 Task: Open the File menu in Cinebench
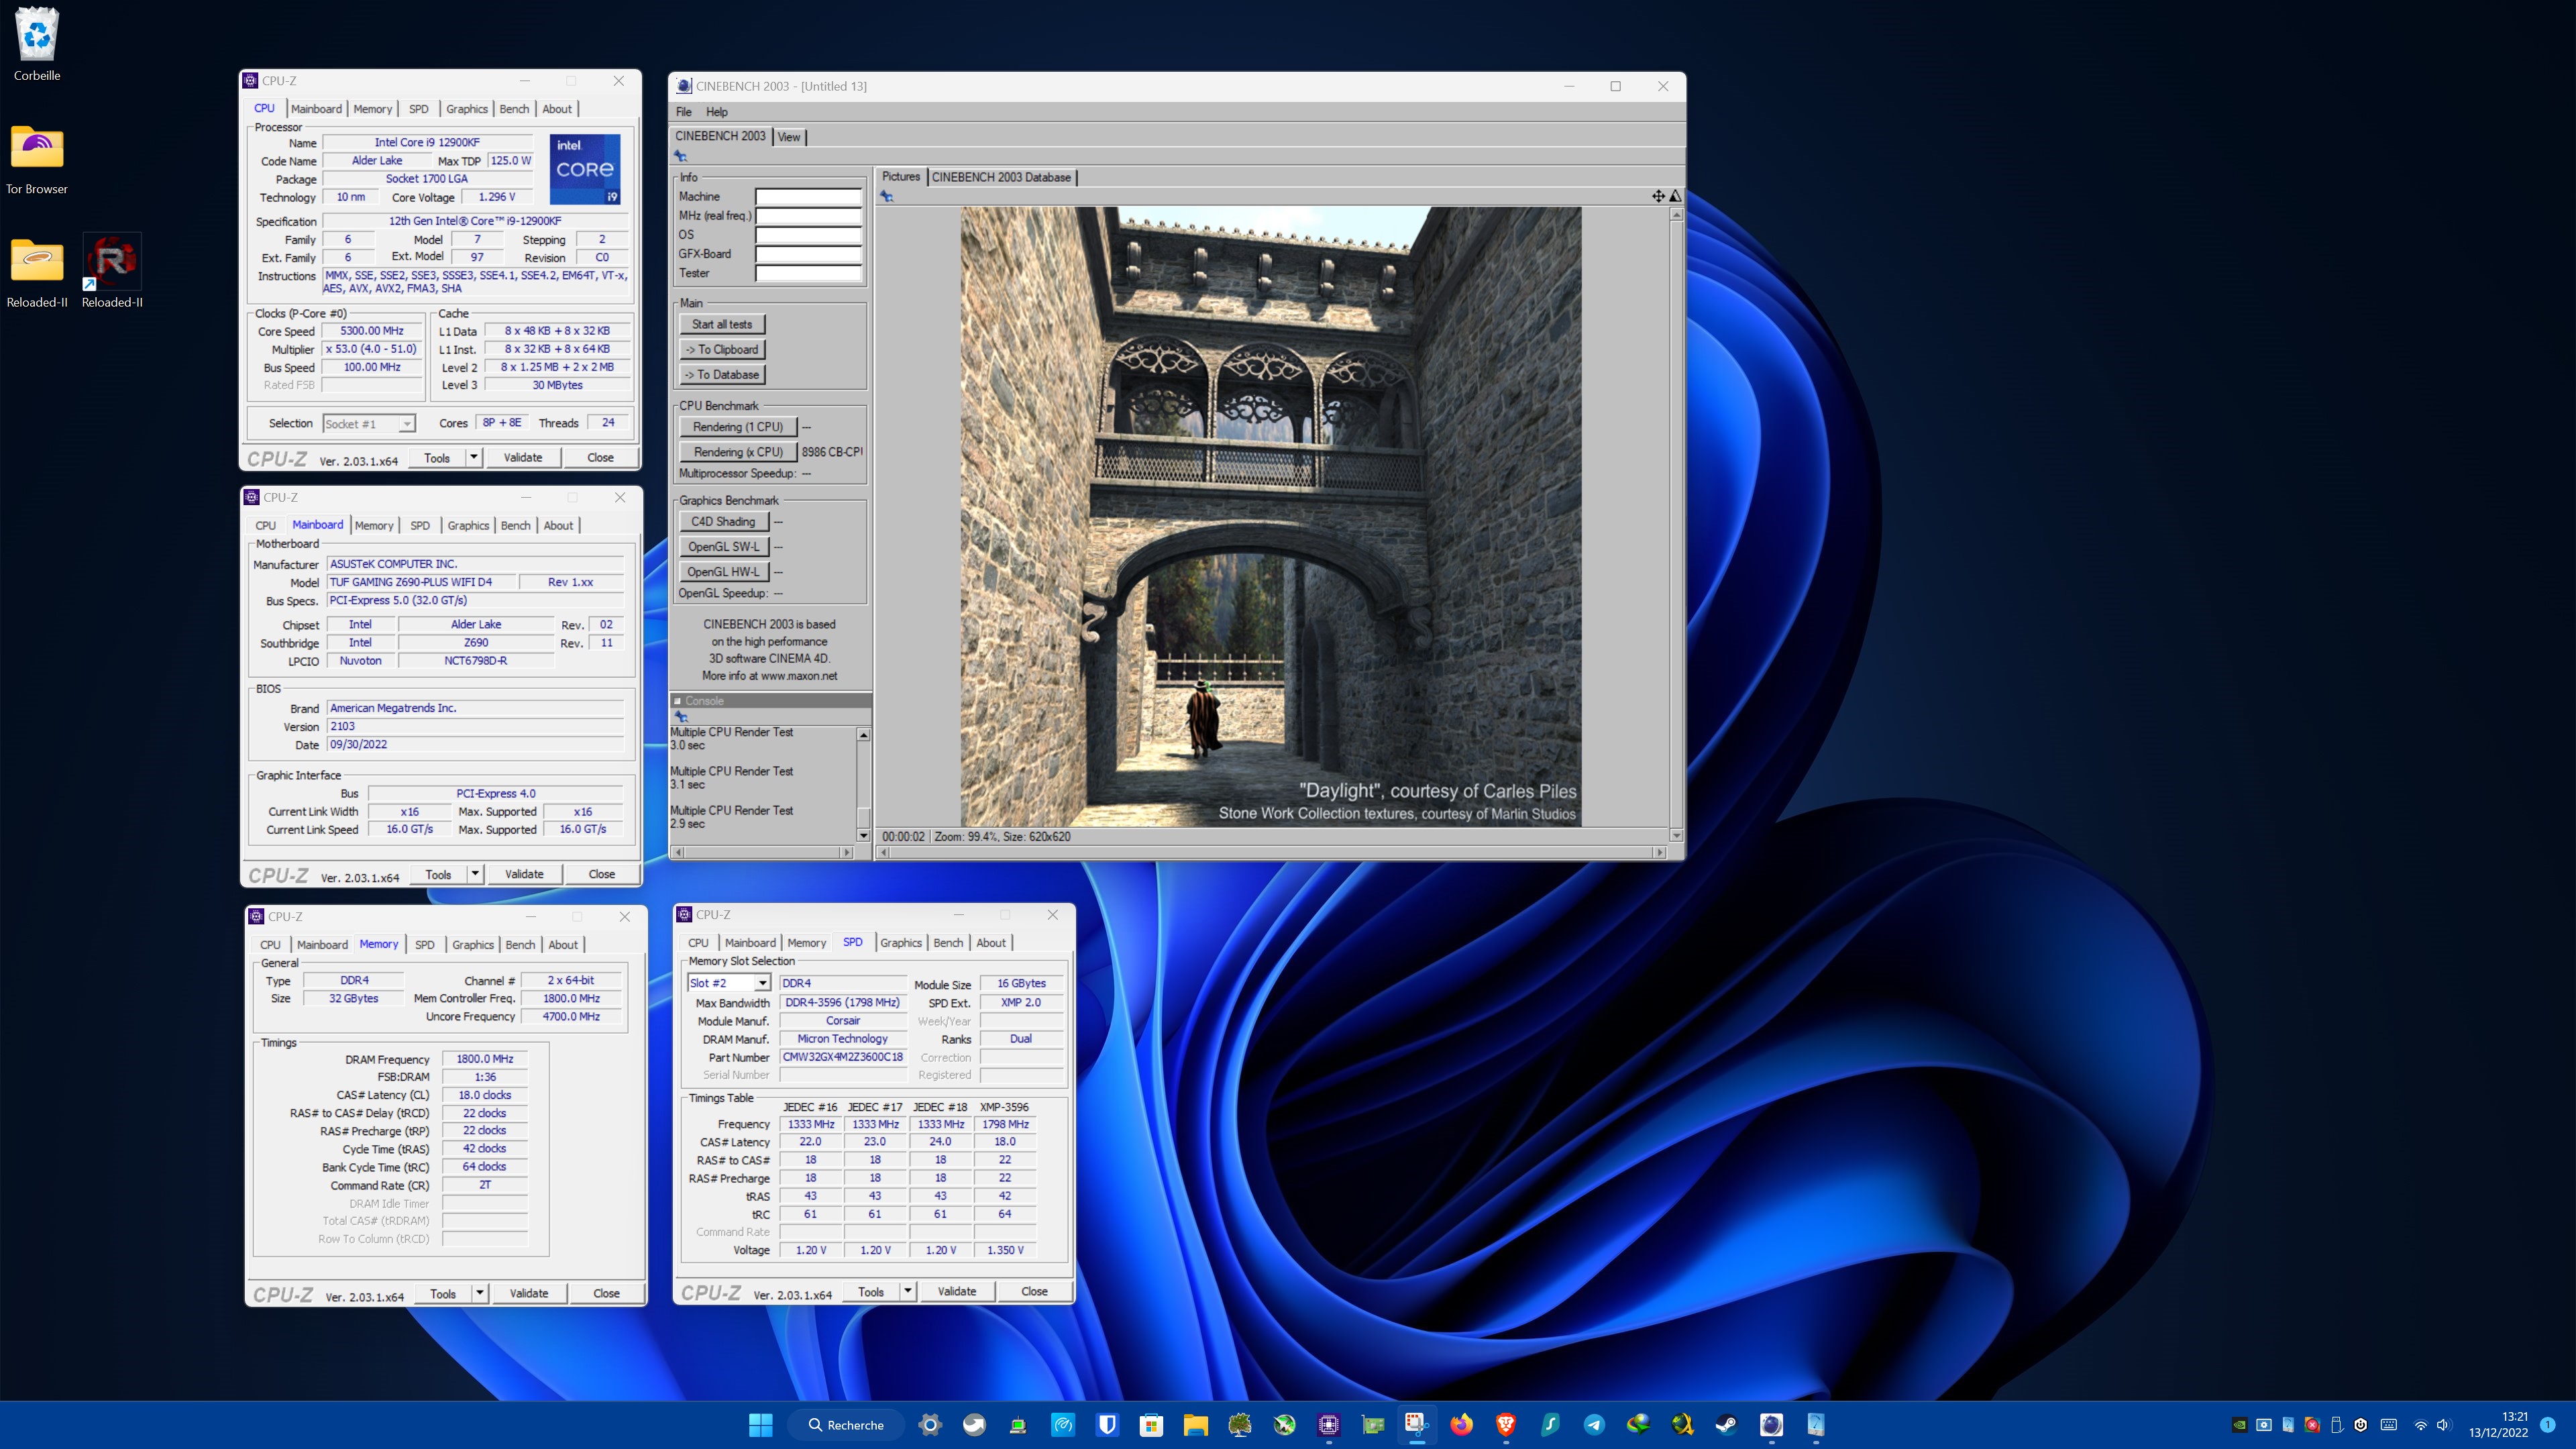pyautogui.click(x=684, y=112)
